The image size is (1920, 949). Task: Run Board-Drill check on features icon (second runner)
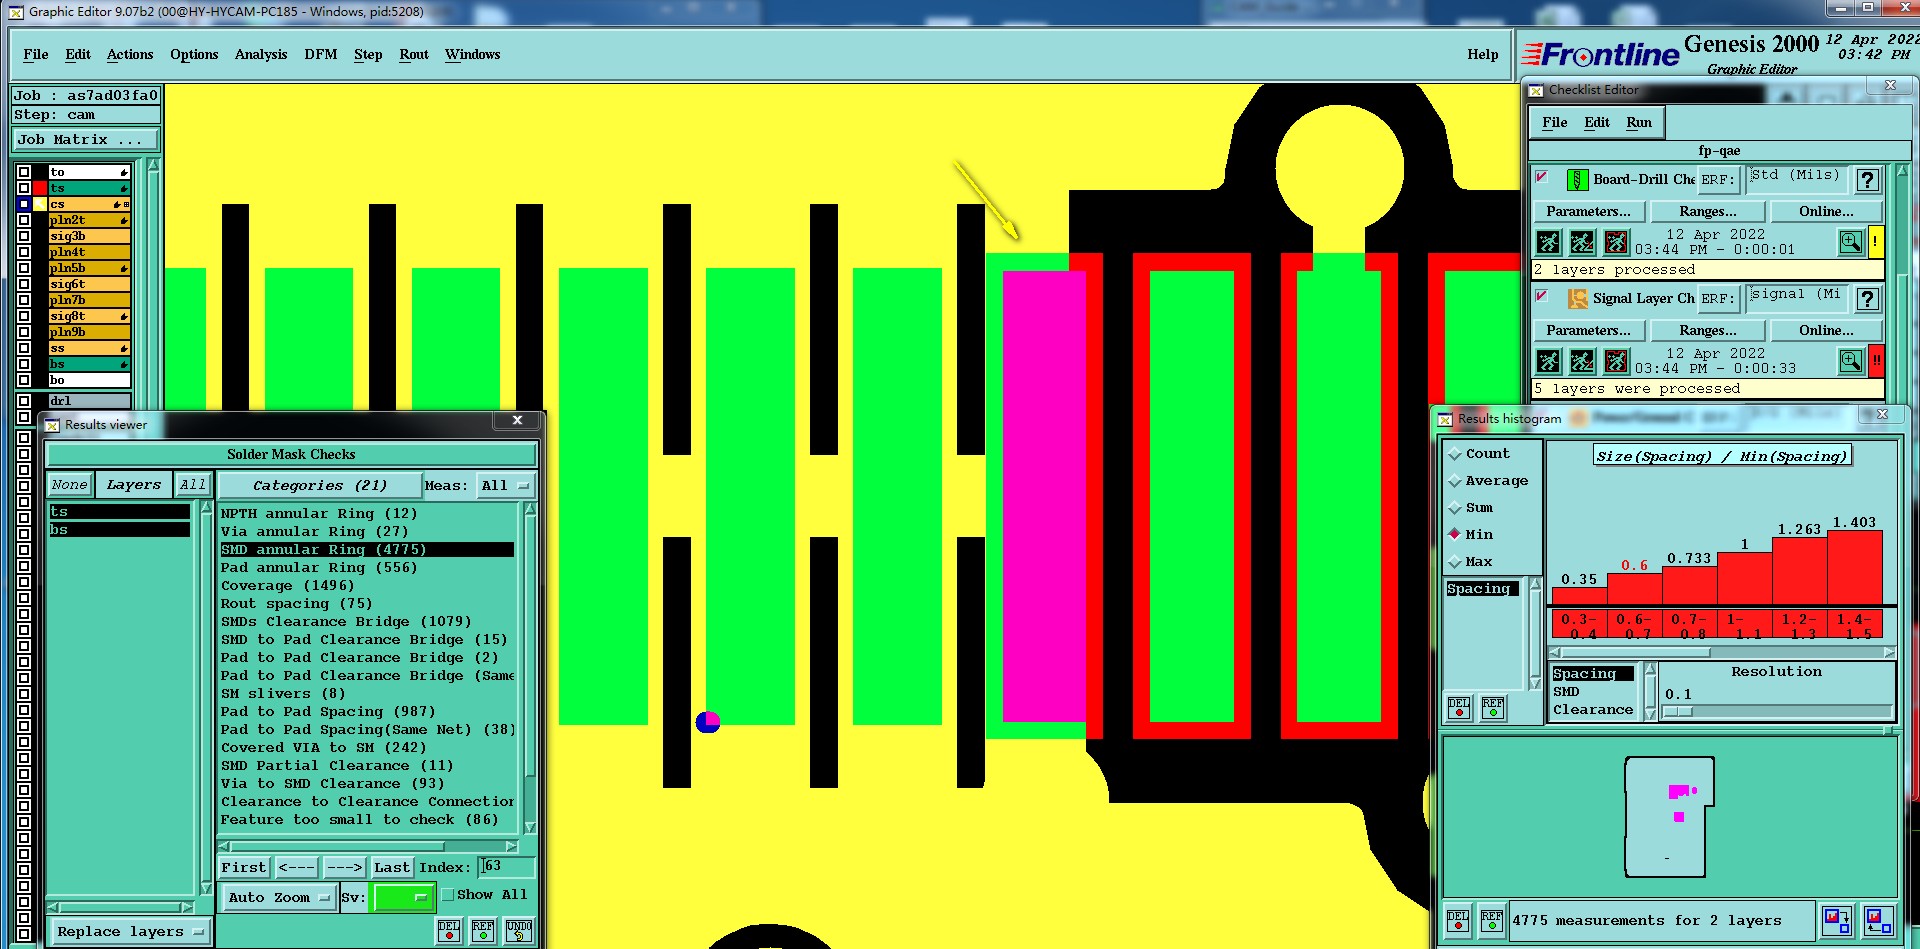click(x=1582, y=242)
